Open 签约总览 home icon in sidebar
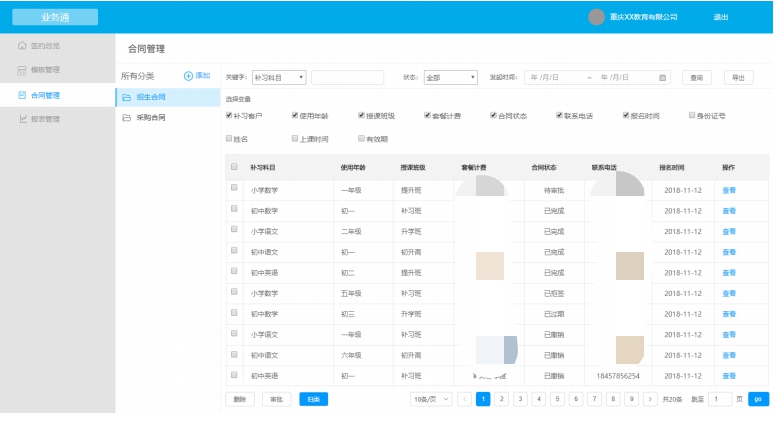Screen dimensions: 776x421 tap(22, 46)
